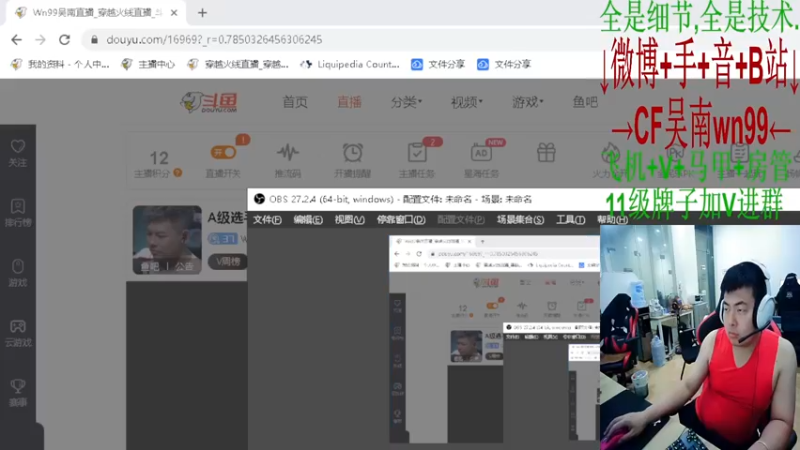Click 鱼吧 under streamer avatar
This screenshot has width=800, height=450.
[149, 266]
